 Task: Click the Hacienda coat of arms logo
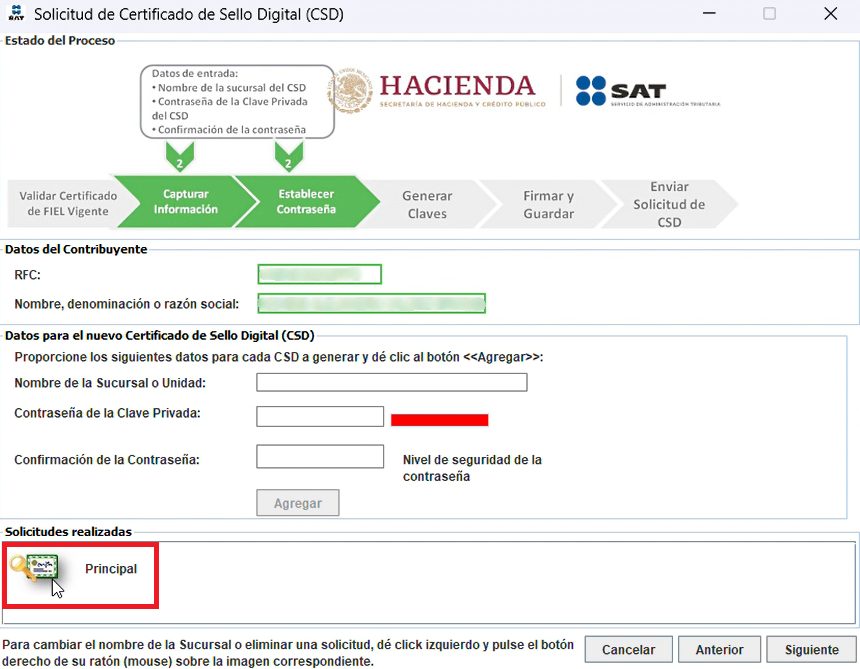(x=350, y=91)
